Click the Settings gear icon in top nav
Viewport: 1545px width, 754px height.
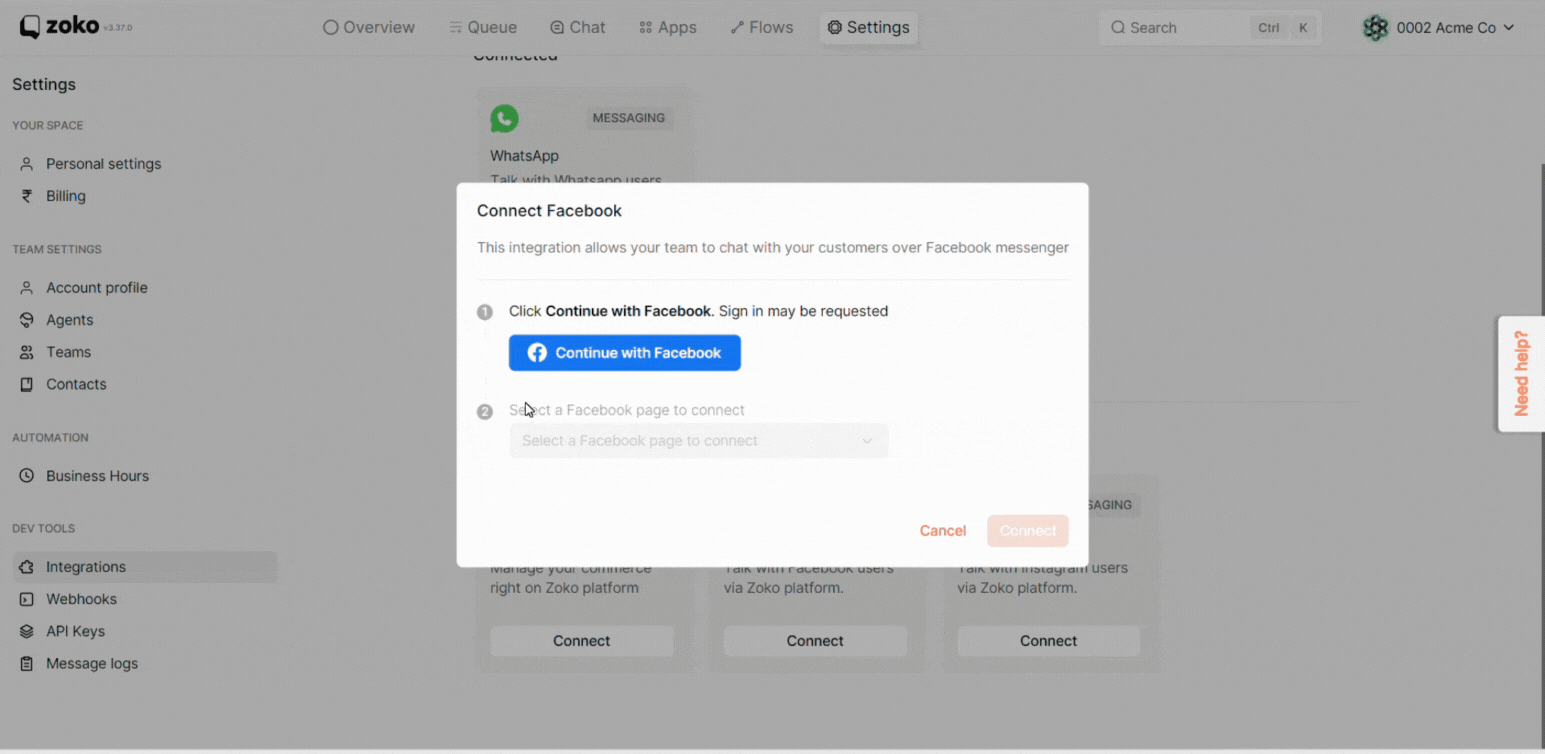(x=835, y=27)
